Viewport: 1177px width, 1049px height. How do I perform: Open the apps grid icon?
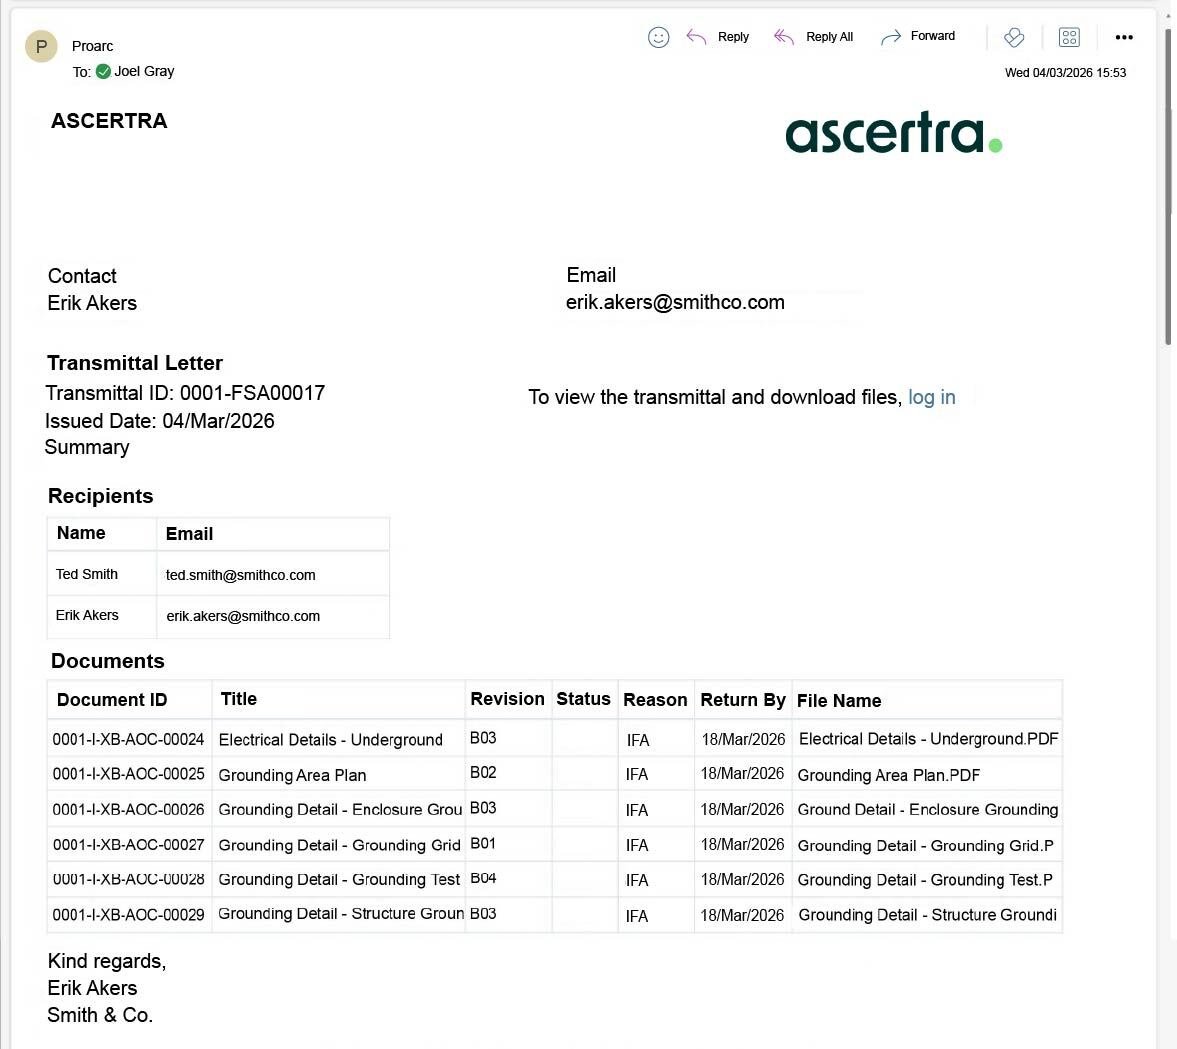[1069, 37]
